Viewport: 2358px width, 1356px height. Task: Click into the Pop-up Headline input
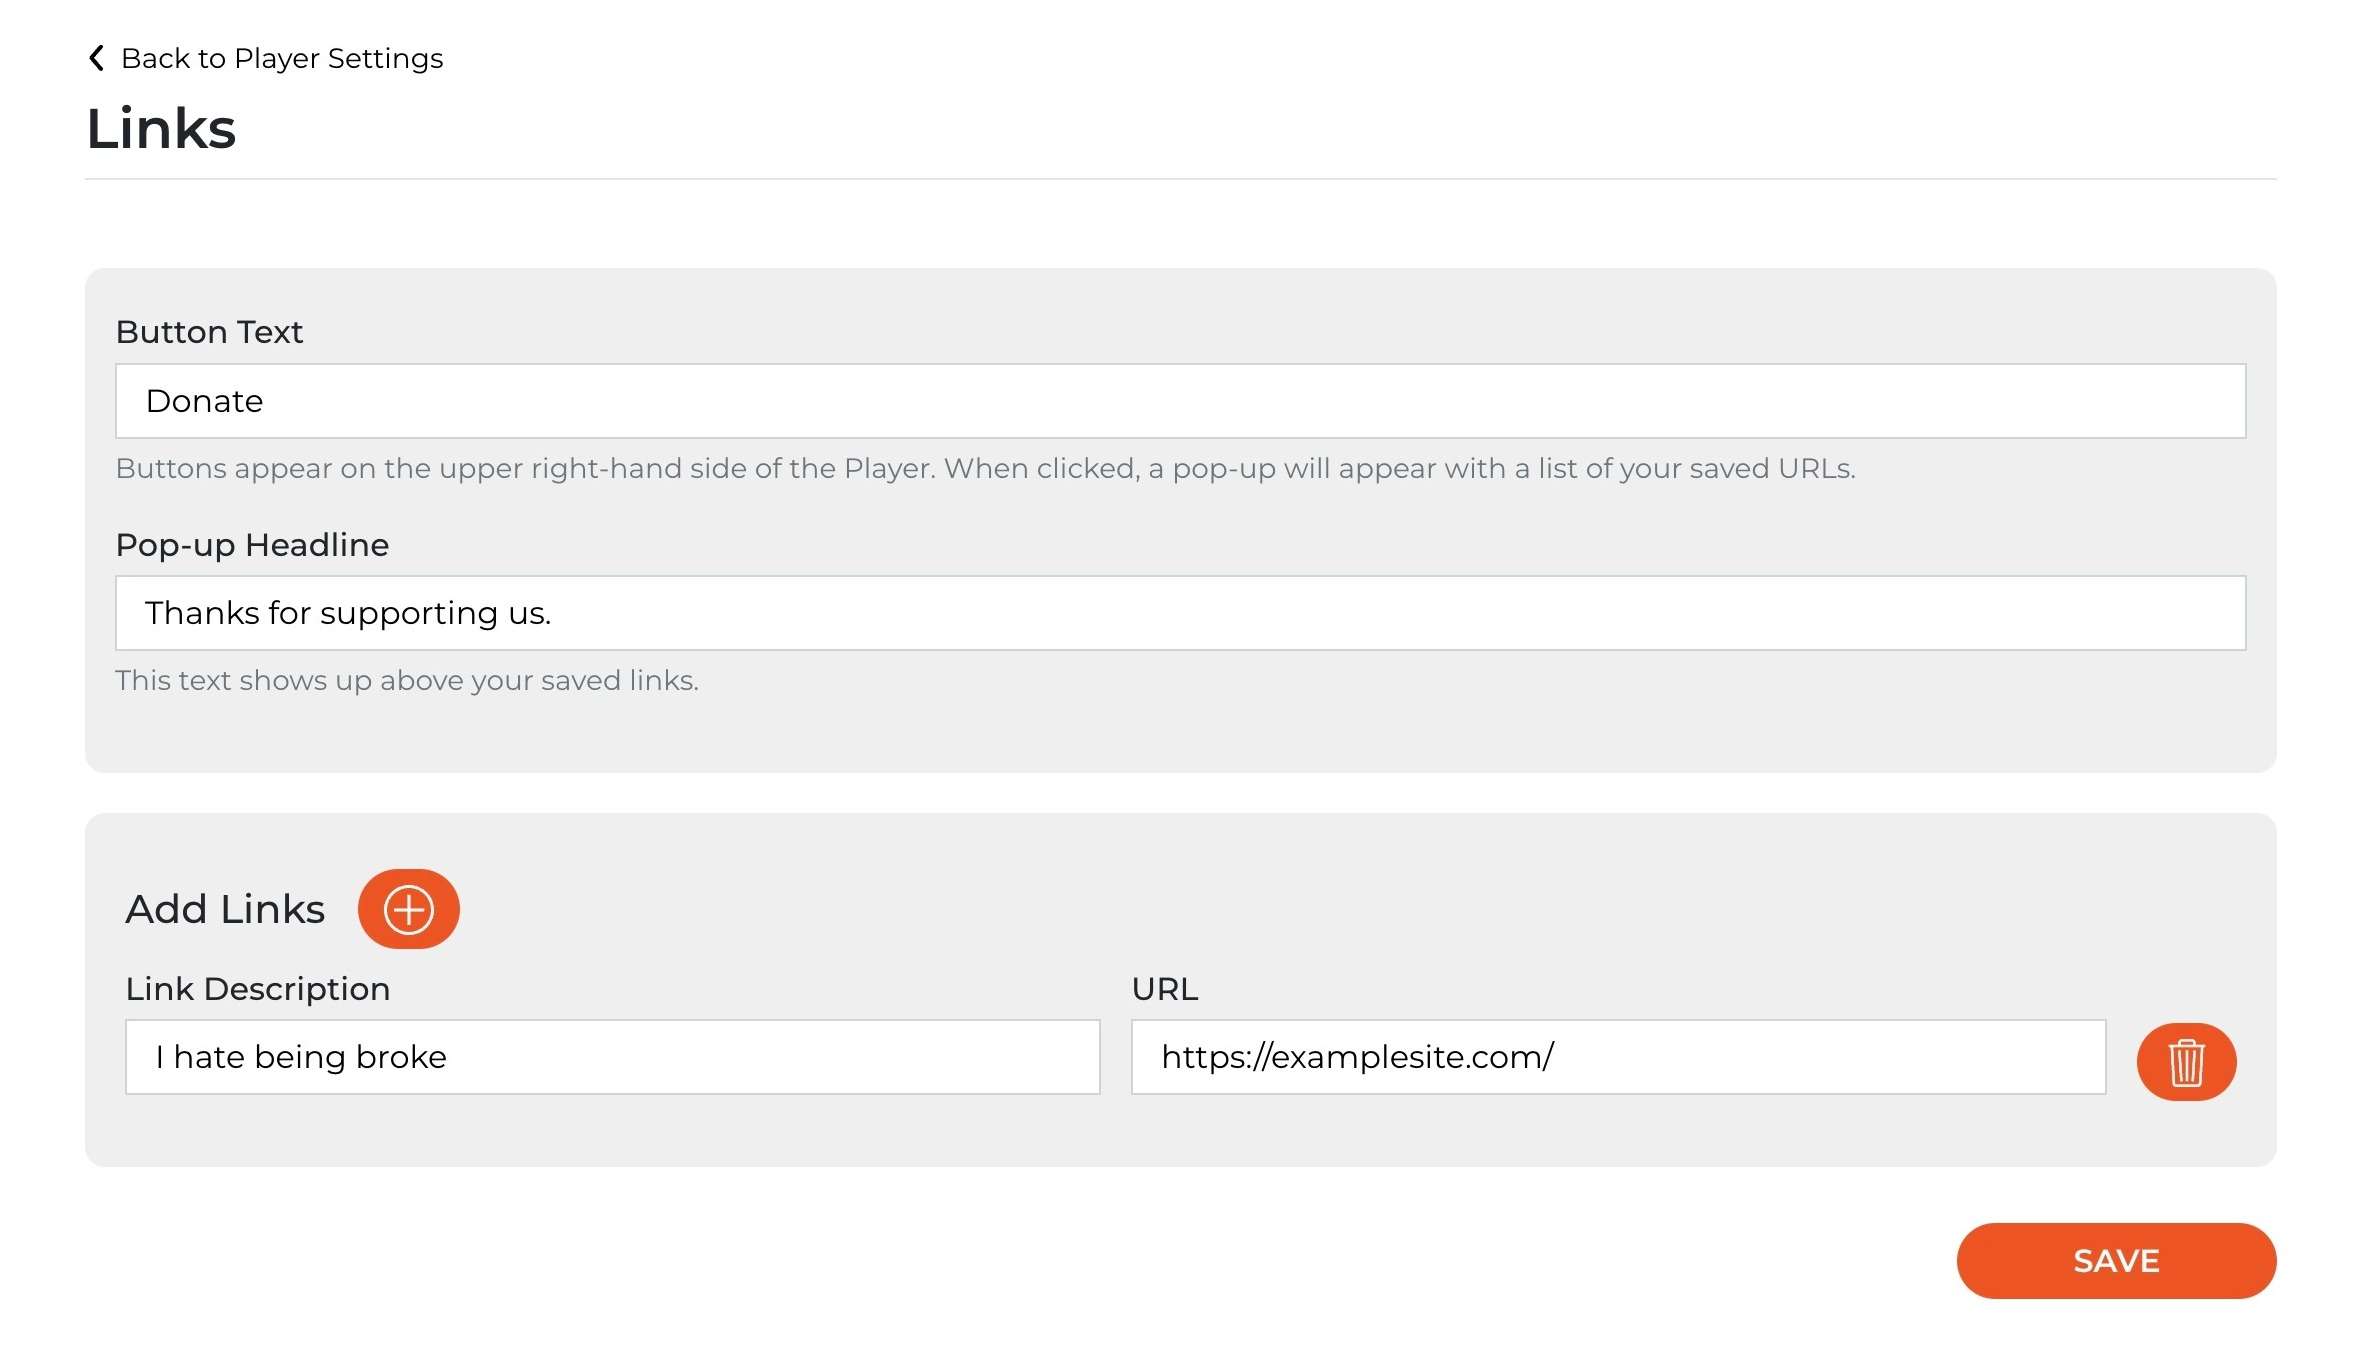tap(1180, 613)
